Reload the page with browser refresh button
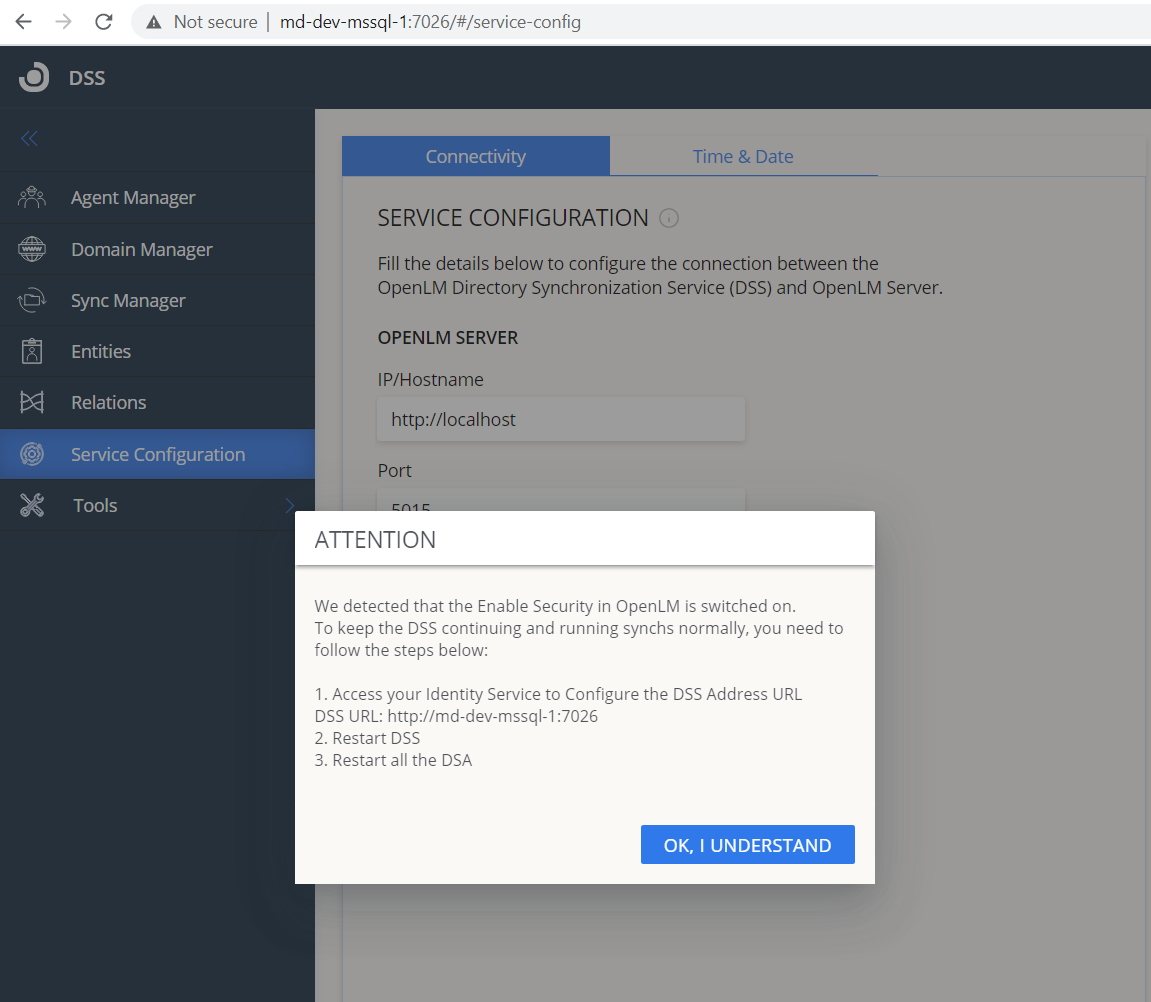 (103, 21)
